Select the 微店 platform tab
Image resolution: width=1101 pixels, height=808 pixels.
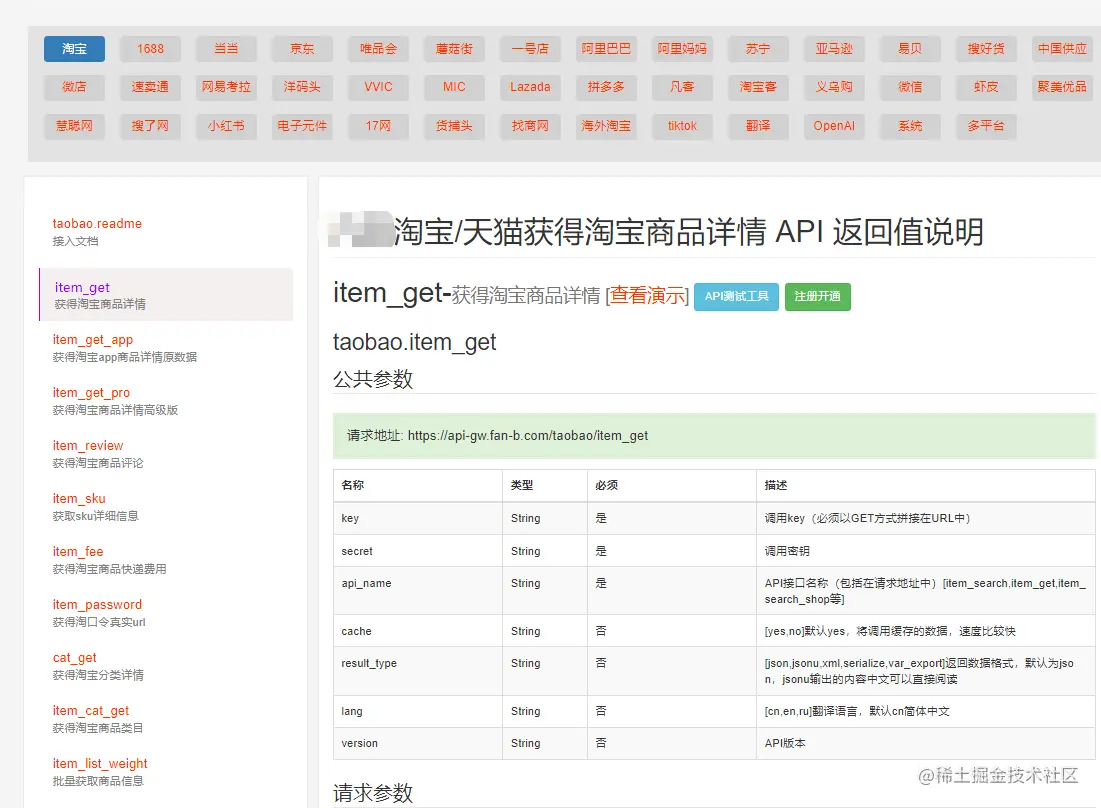pyautogui.click(x=74, y=87)
